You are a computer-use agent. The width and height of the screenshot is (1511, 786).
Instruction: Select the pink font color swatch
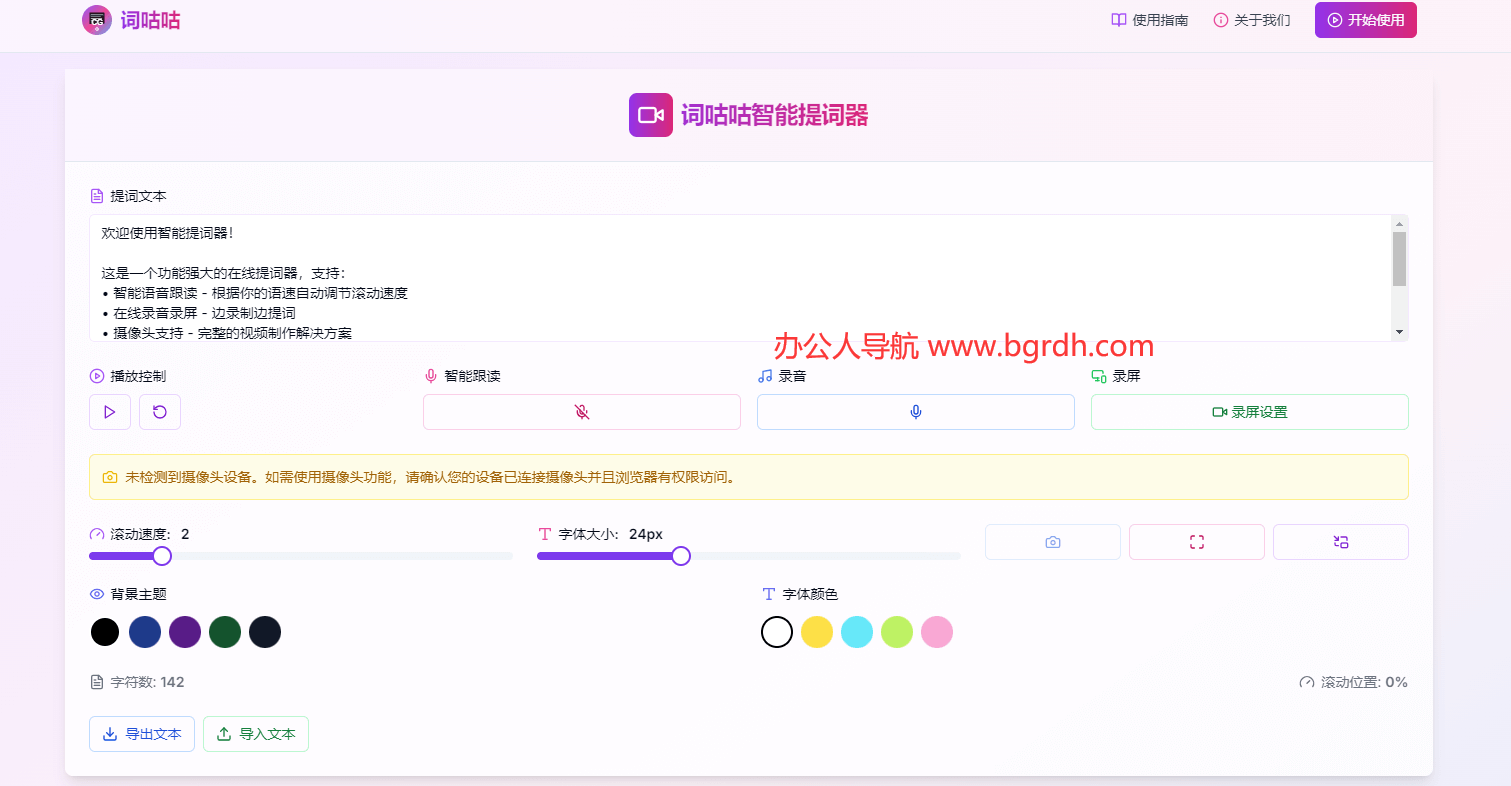click(x=937, y=632)
